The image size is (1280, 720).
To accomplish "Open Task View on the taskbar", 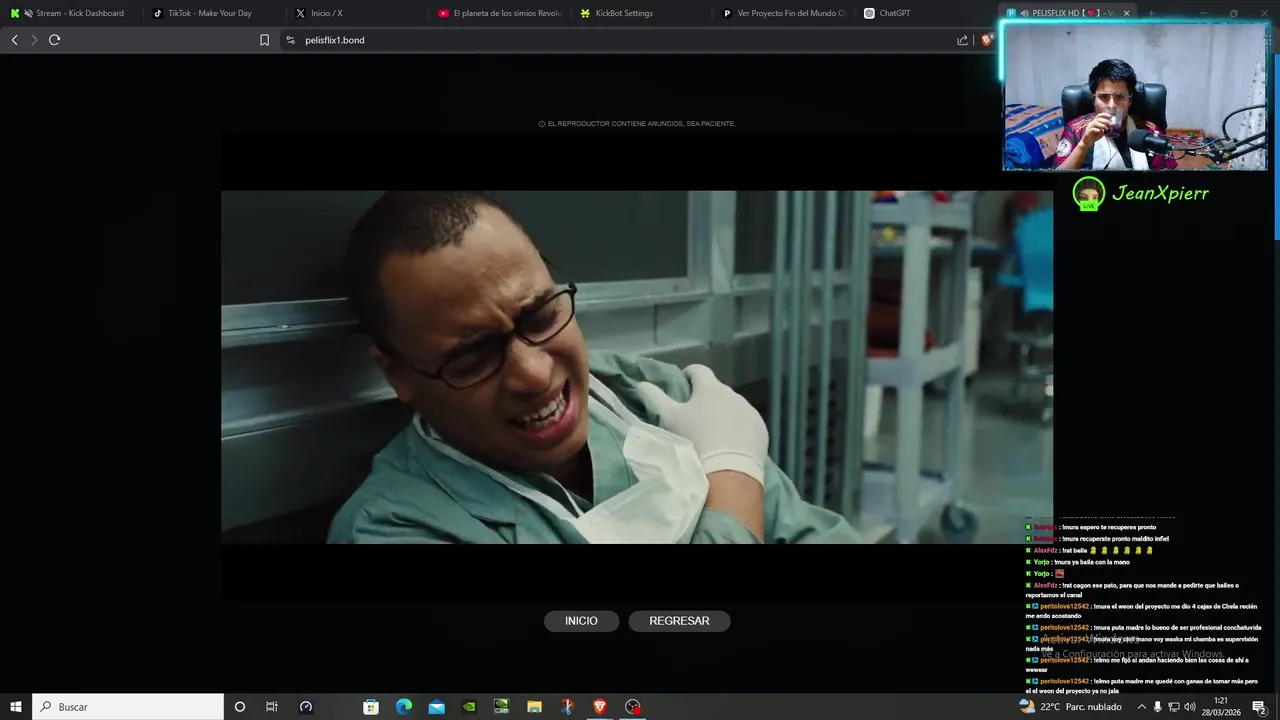I will 272,707.
